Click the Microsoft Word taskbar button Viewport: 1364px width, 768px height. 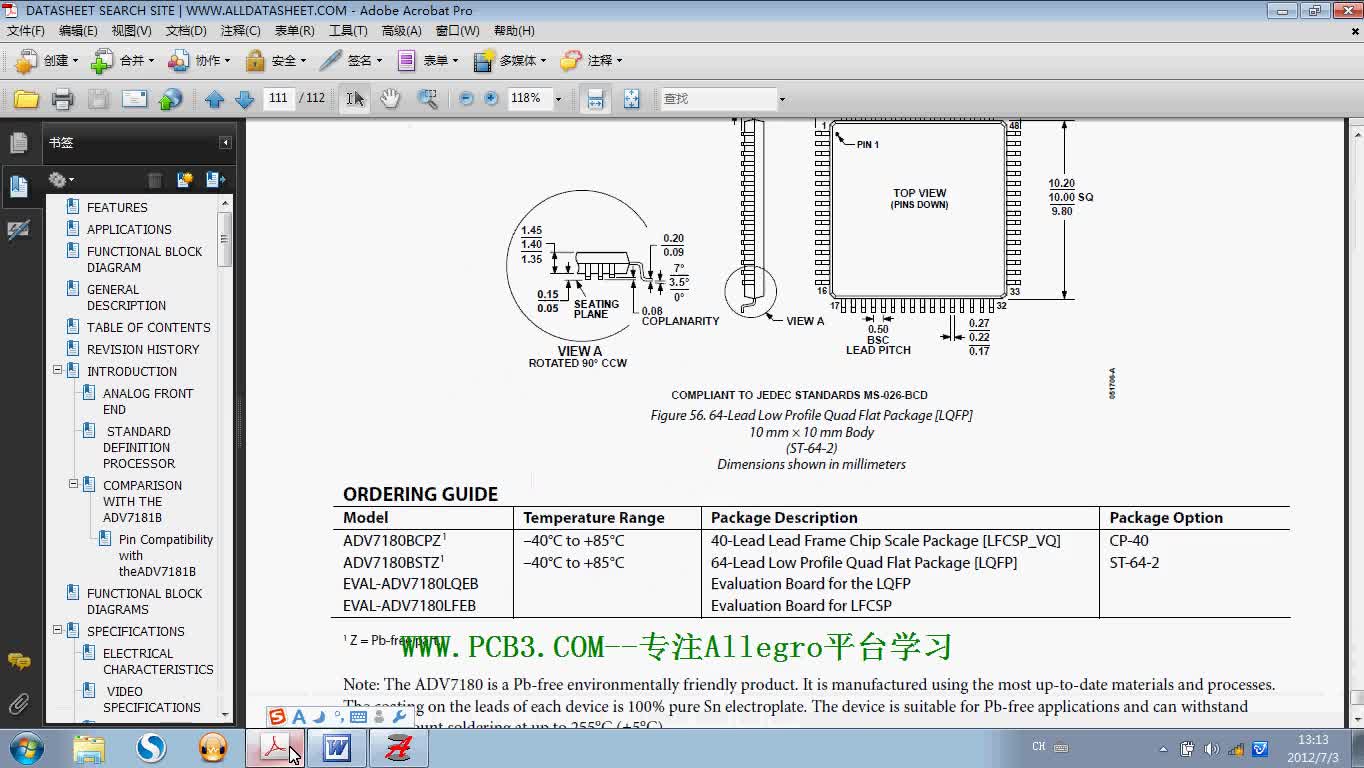(337, 748)
